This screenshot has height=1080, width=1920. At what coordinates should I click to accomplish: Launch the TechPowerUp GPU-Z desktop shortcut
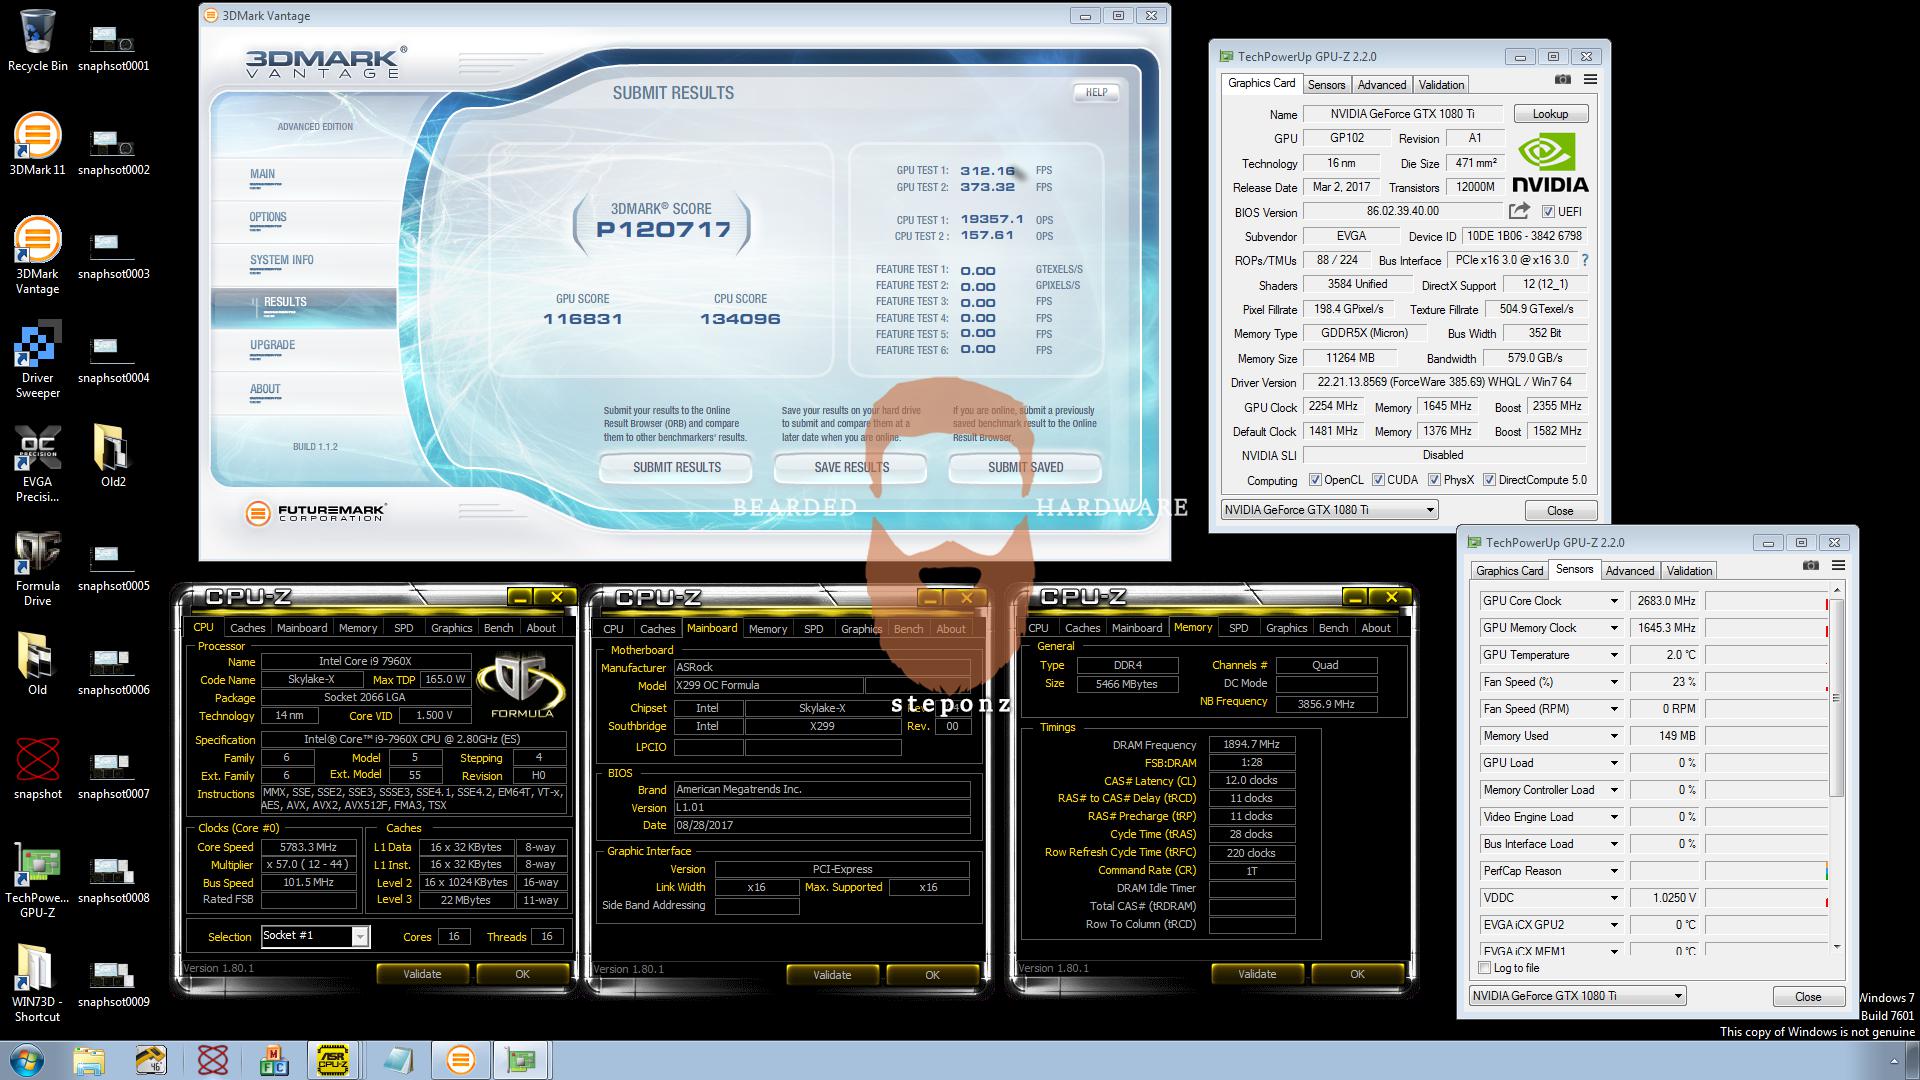coord(37,879)
